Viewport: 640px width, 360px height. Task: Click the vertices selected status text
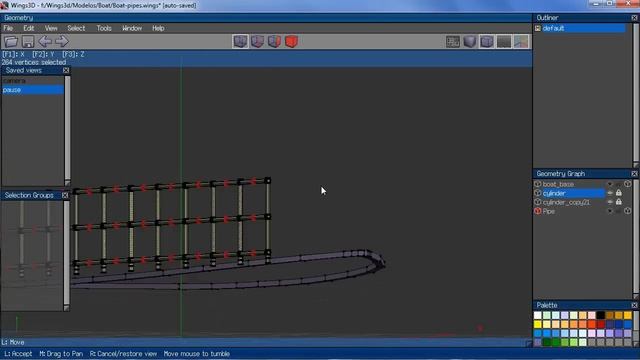[34, 62]
